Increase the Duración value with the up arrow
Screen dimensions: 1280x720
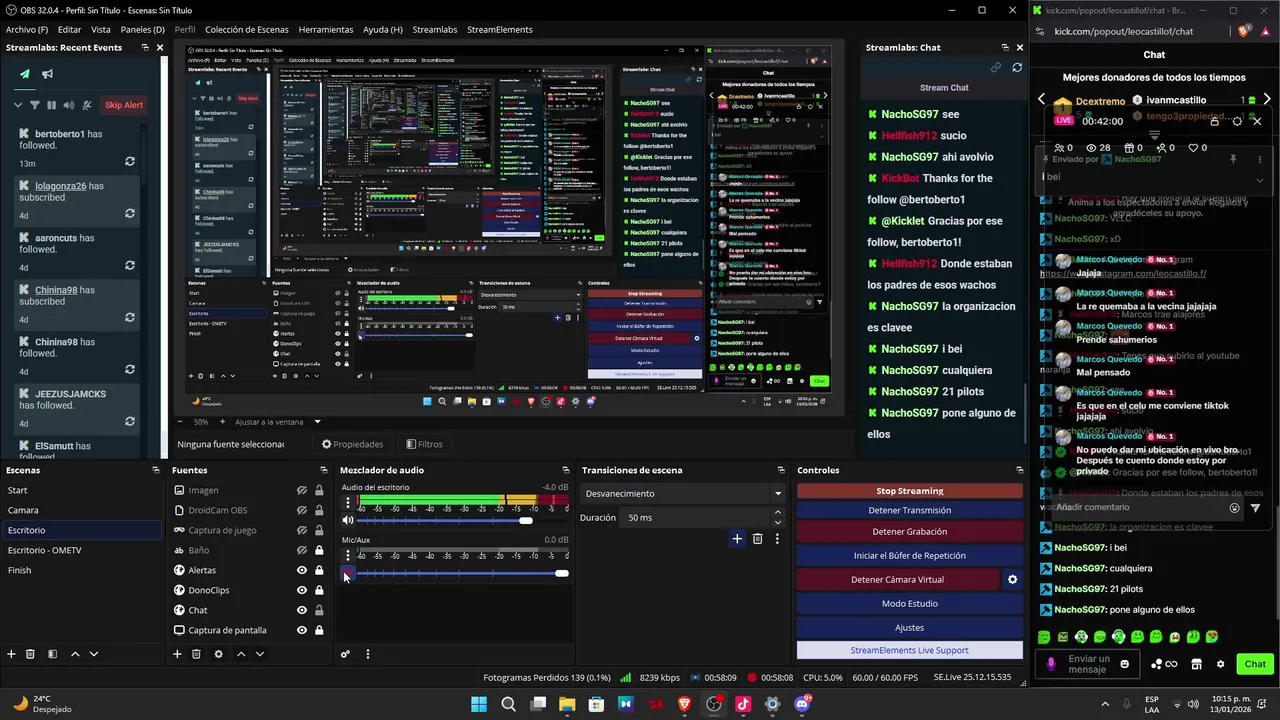point(778,513)
